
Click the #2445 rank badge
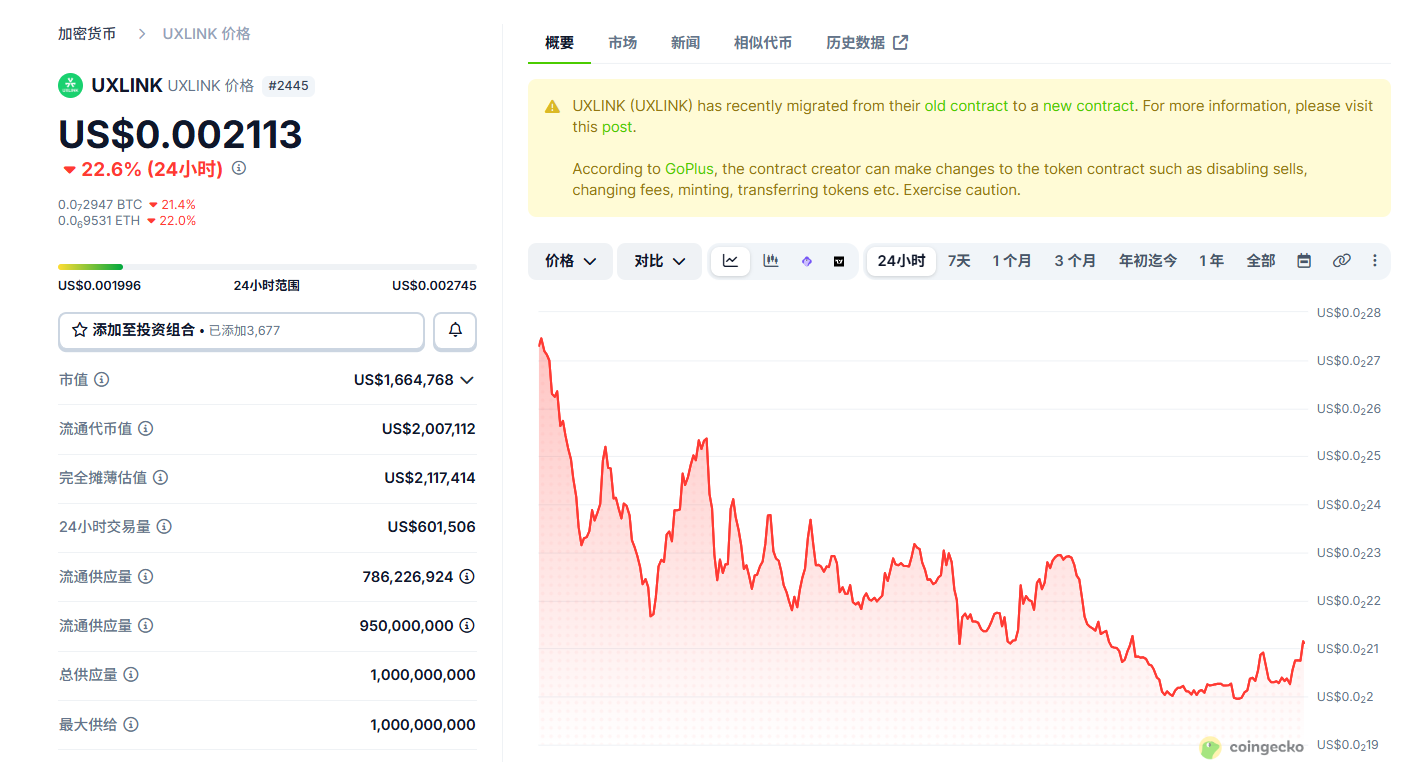[288, 86]
